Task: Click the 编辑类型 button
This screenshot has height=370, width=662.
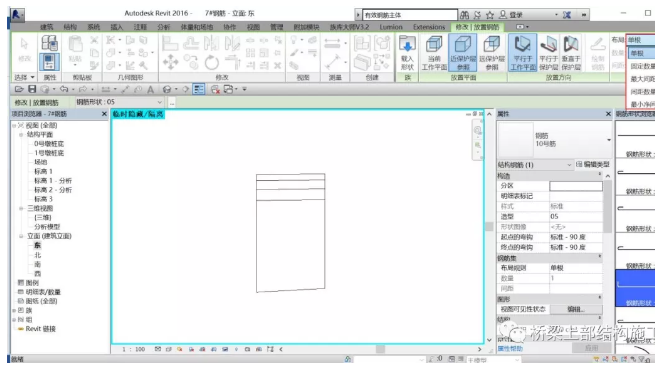Action: pyautogui.click(x=593, y=164)
